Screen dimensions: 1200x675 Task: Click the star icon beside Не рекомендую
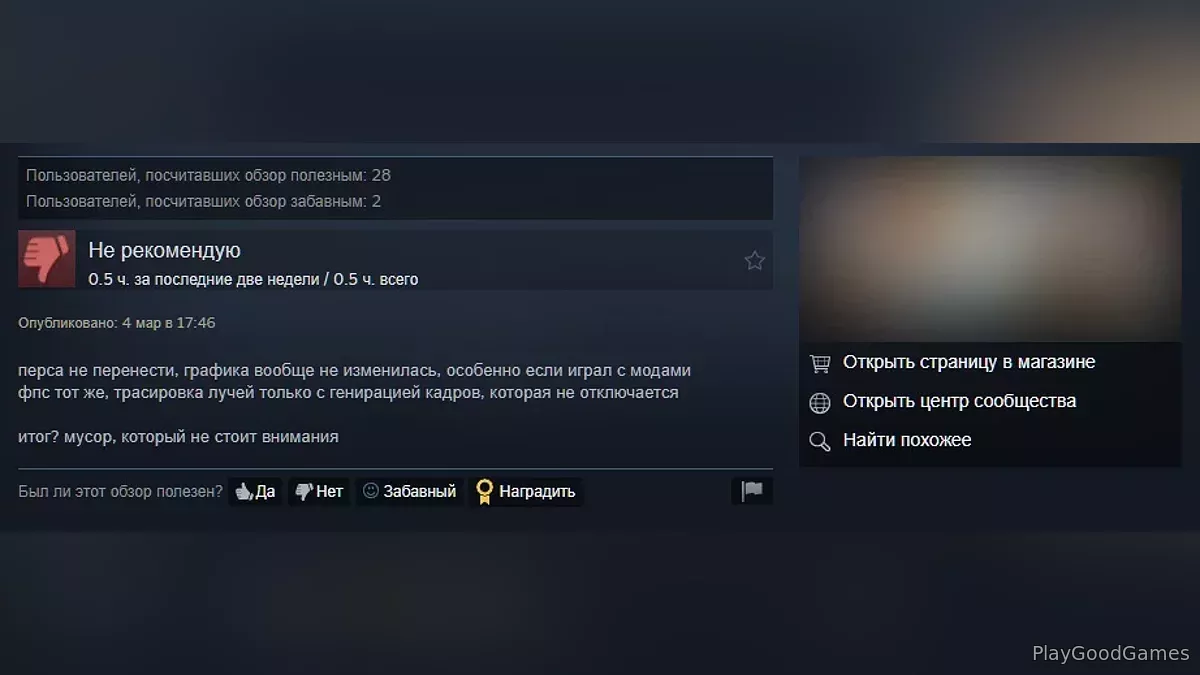click(754, 261)
